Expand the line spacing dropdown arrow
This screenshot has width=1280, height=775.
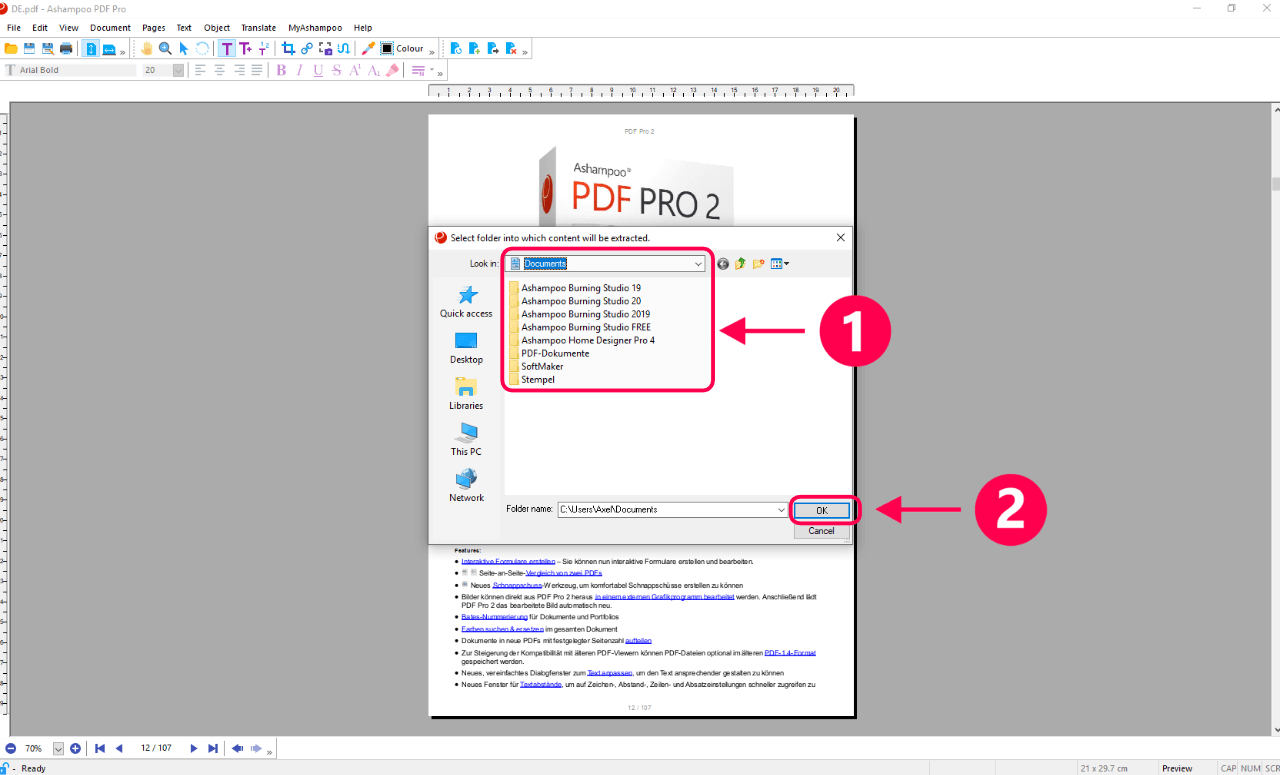pyautogui.click(x=431, y=70)
